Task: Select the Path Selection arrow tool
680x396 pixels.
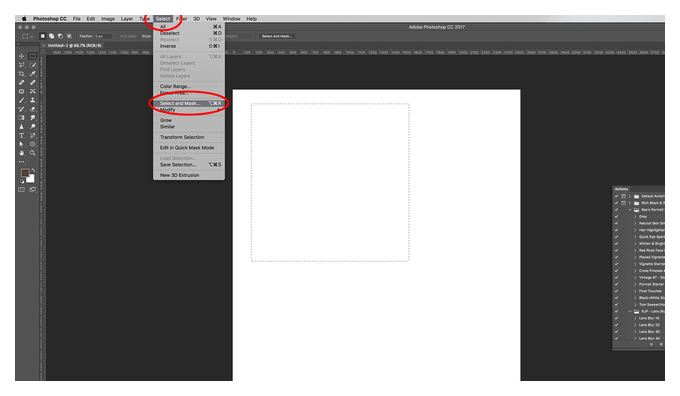Action: (21, 144)
